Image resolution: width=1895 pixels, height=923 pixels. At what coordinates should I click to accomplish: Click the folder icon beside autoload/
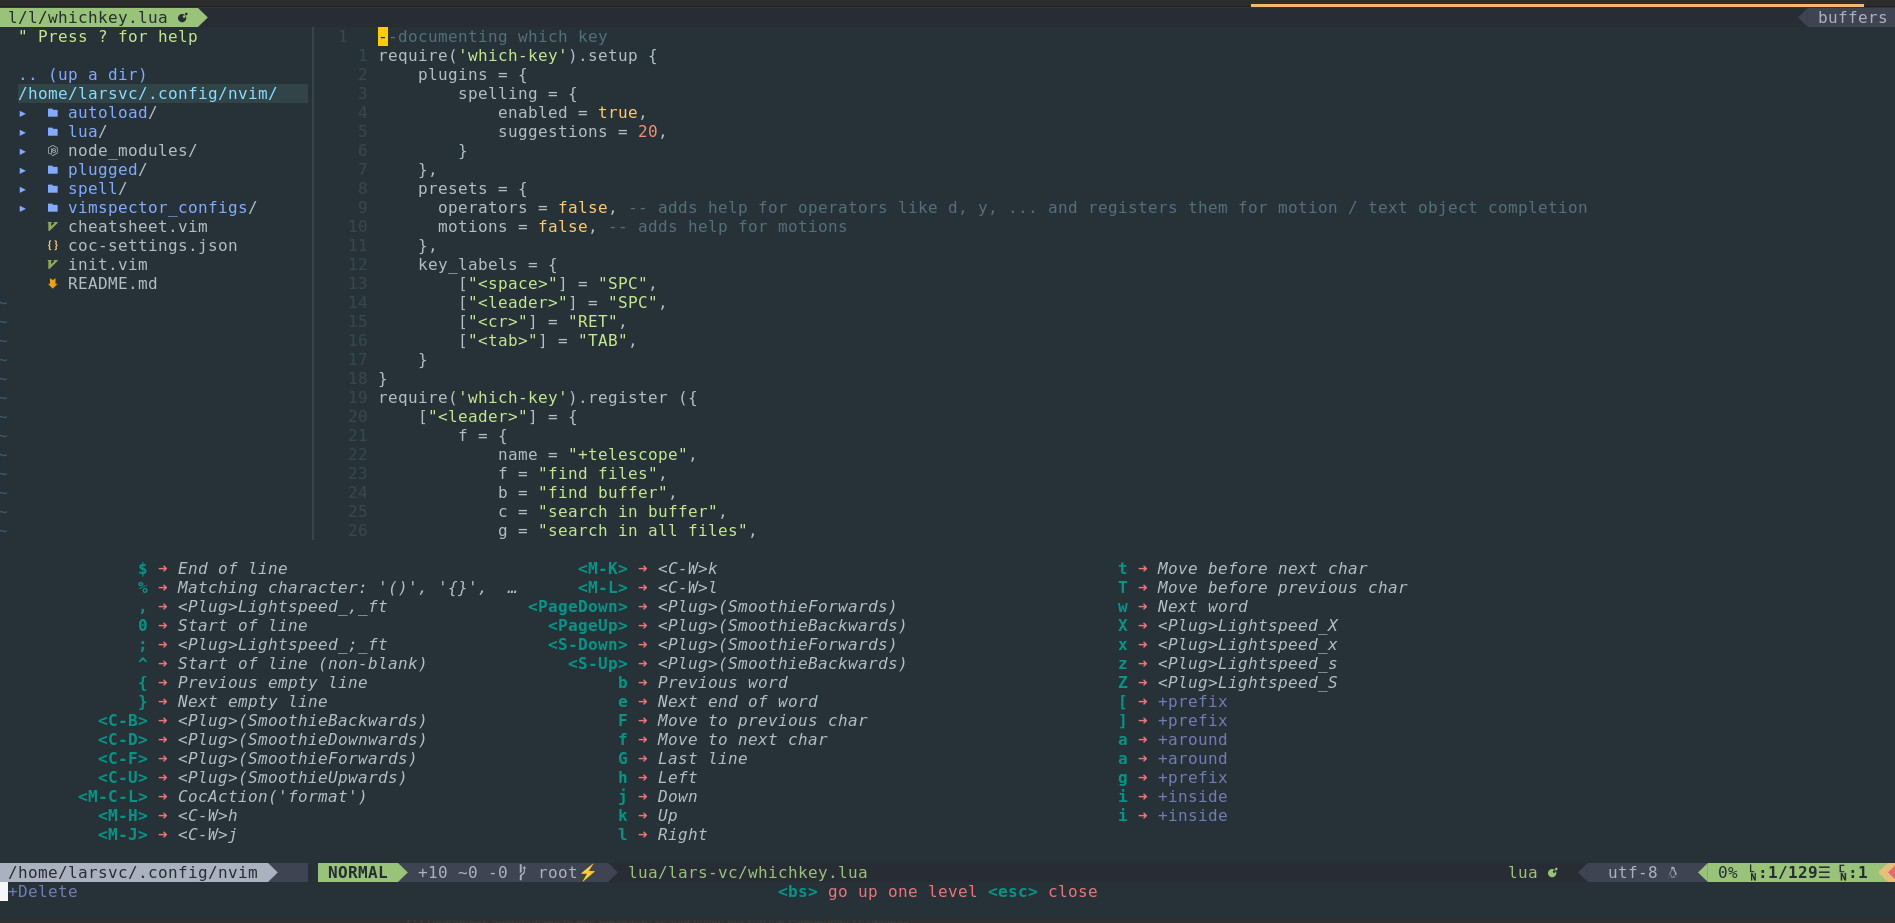tap(52, 112)
